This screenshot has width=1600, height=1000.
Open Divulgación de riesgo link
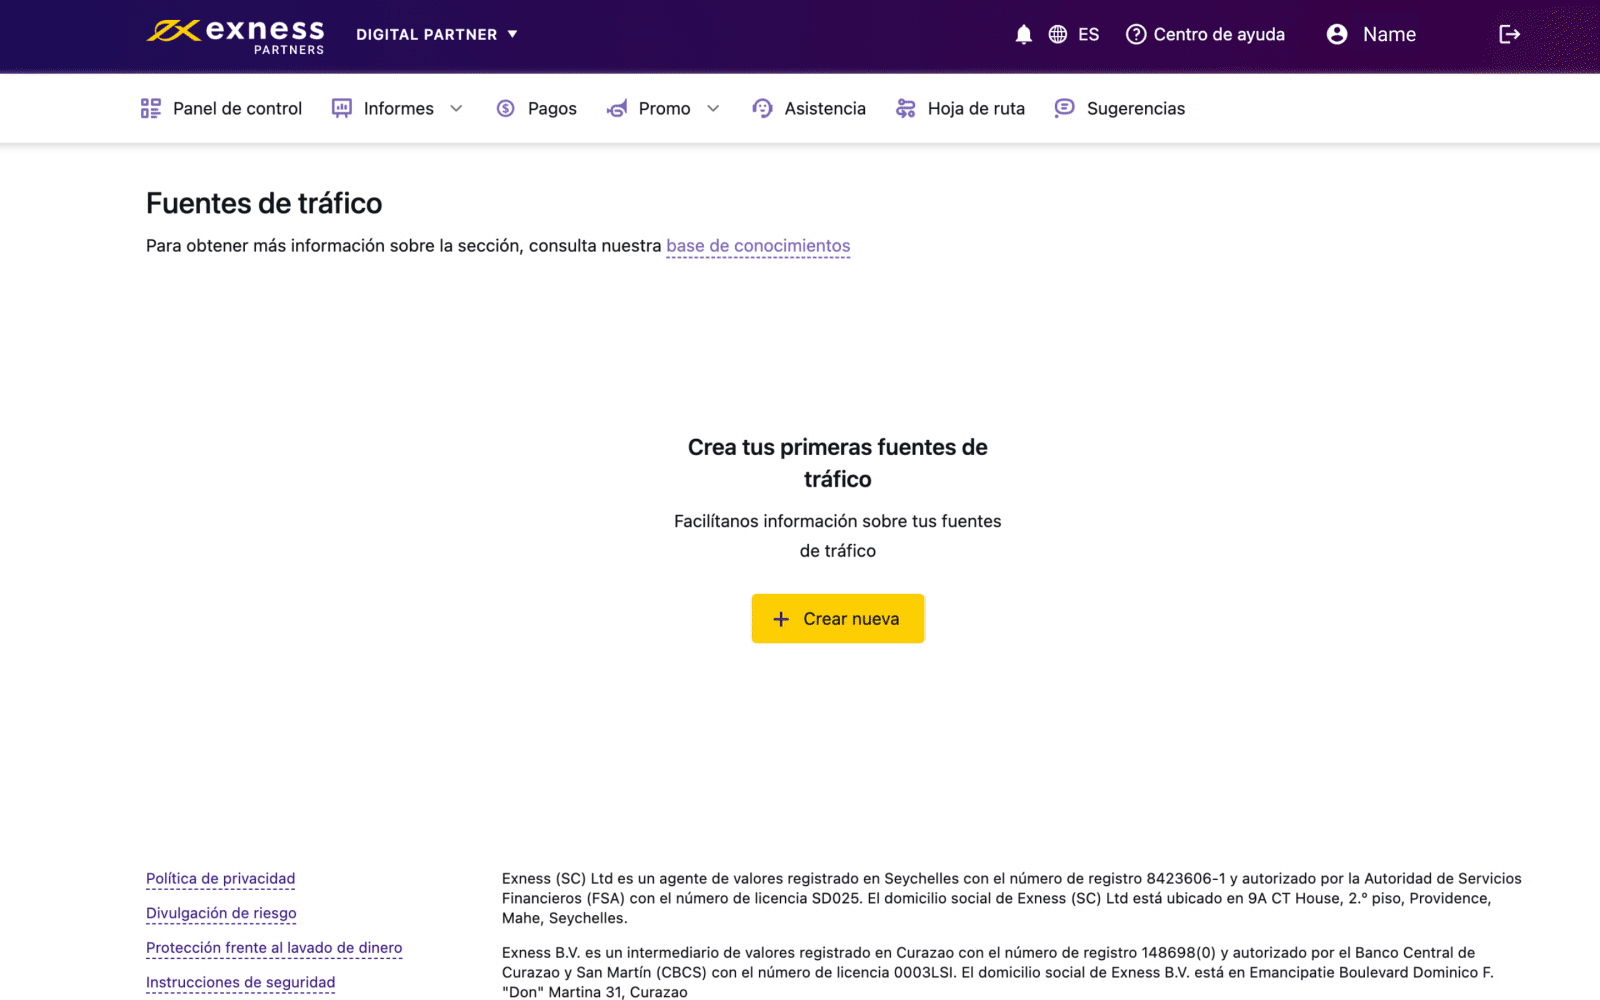click(221, 913)
